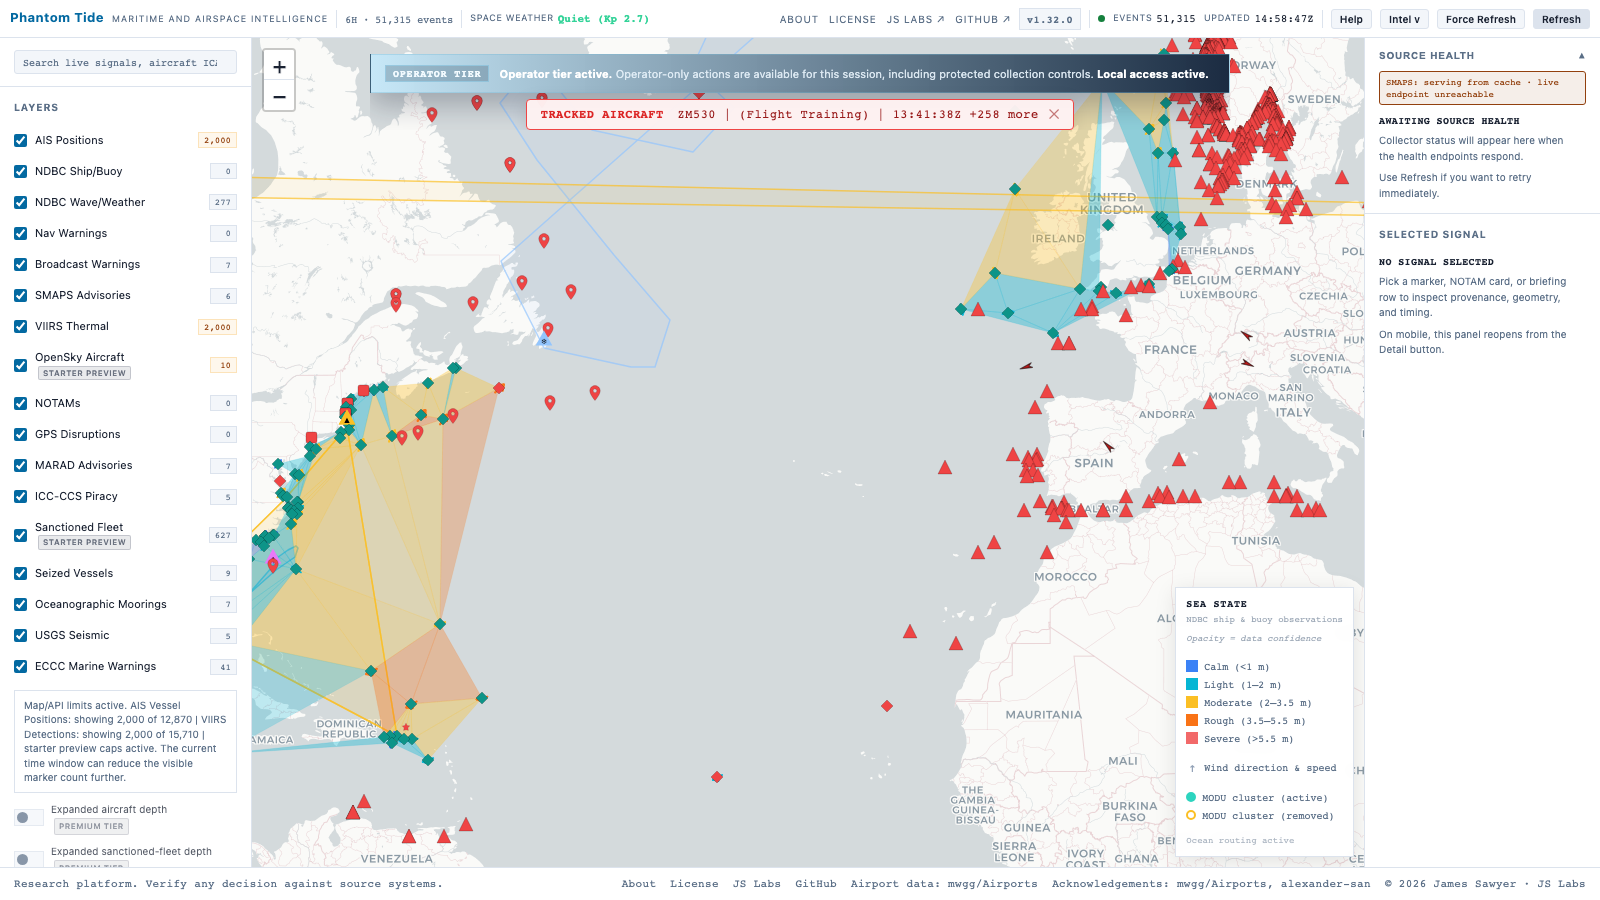Viewport: 1600px width, 900px height.
Task: Hide the USGS Seismic layer
Action: (x=20, y=635)
